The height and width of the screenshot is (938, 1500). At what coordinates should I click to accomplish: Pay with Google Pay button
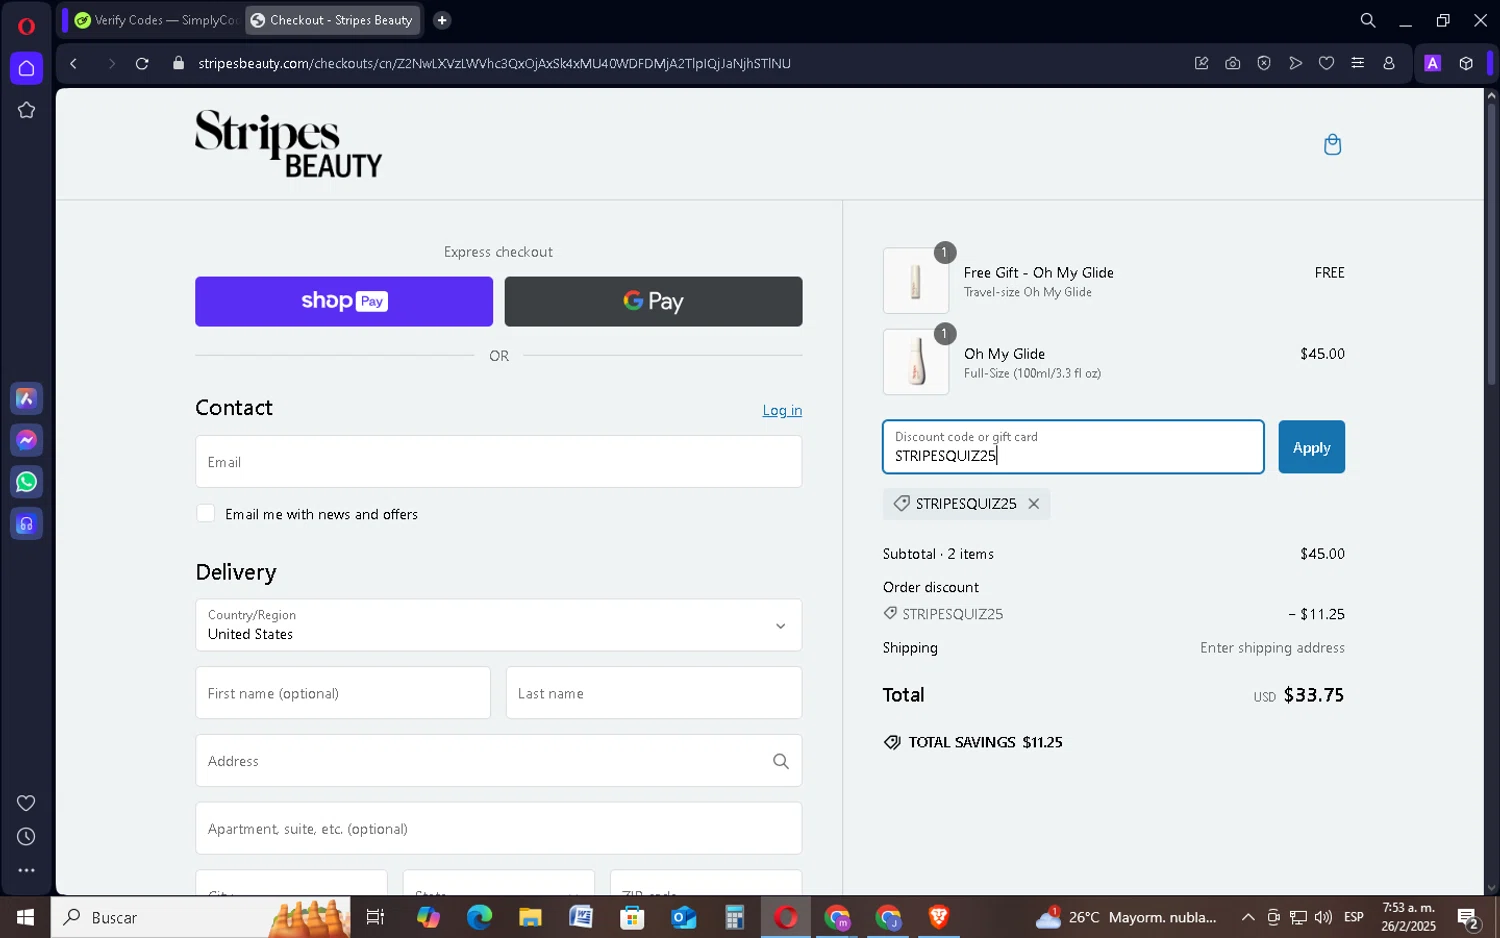point(653,301)
